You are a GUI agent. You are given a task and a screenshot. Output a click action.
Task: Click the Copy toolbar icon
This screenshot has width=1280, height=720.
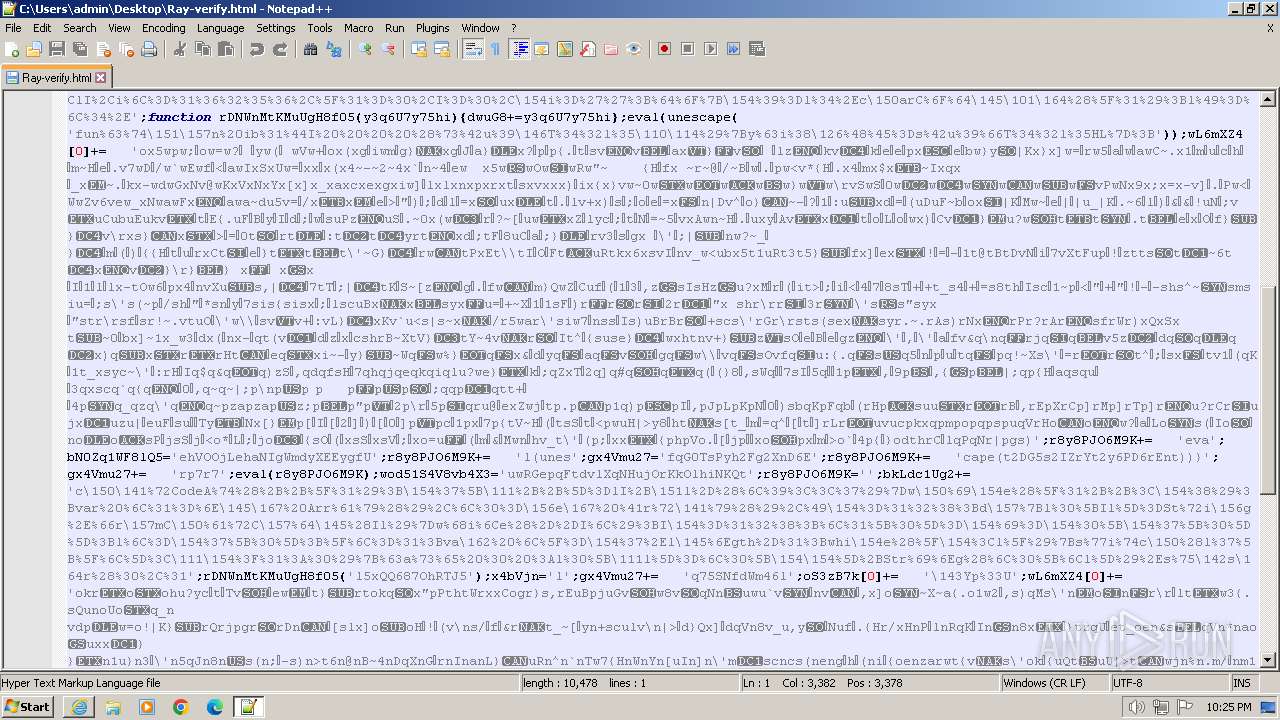point(202,49)
